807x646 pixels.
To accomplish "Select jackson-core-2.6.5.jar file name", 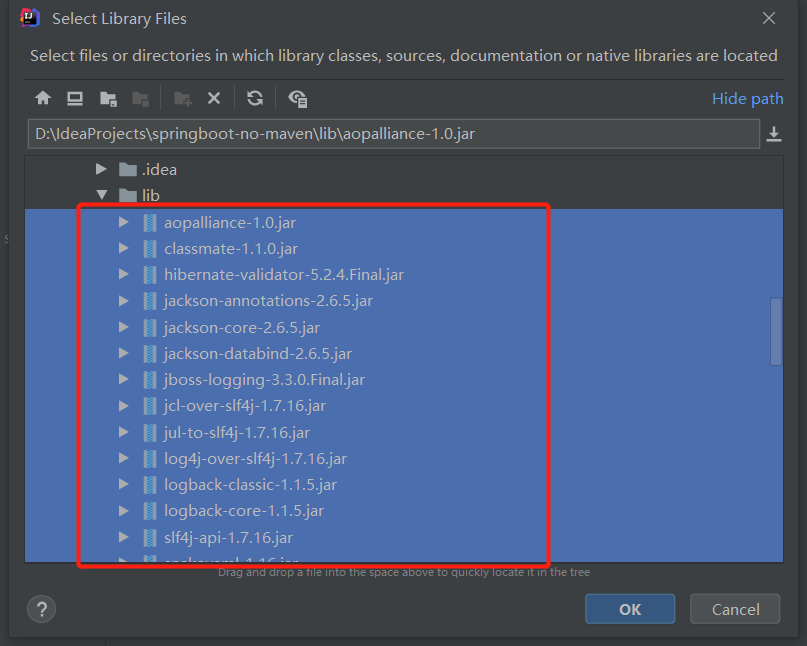I will coord(242,328).
